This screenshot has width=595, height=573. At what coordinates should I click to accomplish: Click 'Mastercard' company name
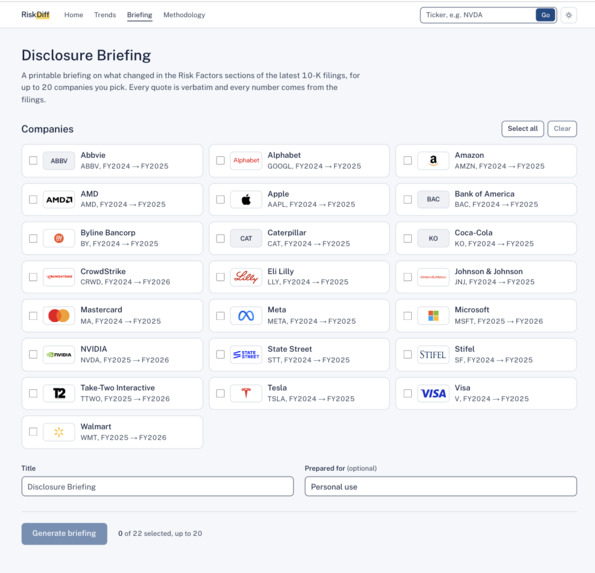tap(101, 310)
